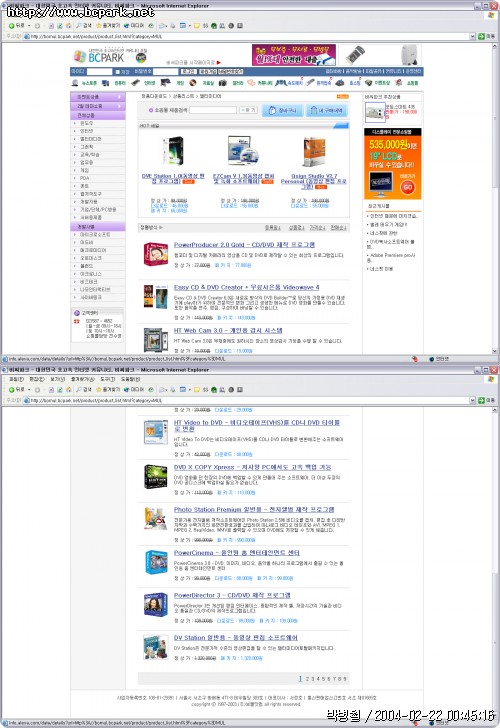
Task: Click the PowerProducer product thumbnail
Action: 156,254
